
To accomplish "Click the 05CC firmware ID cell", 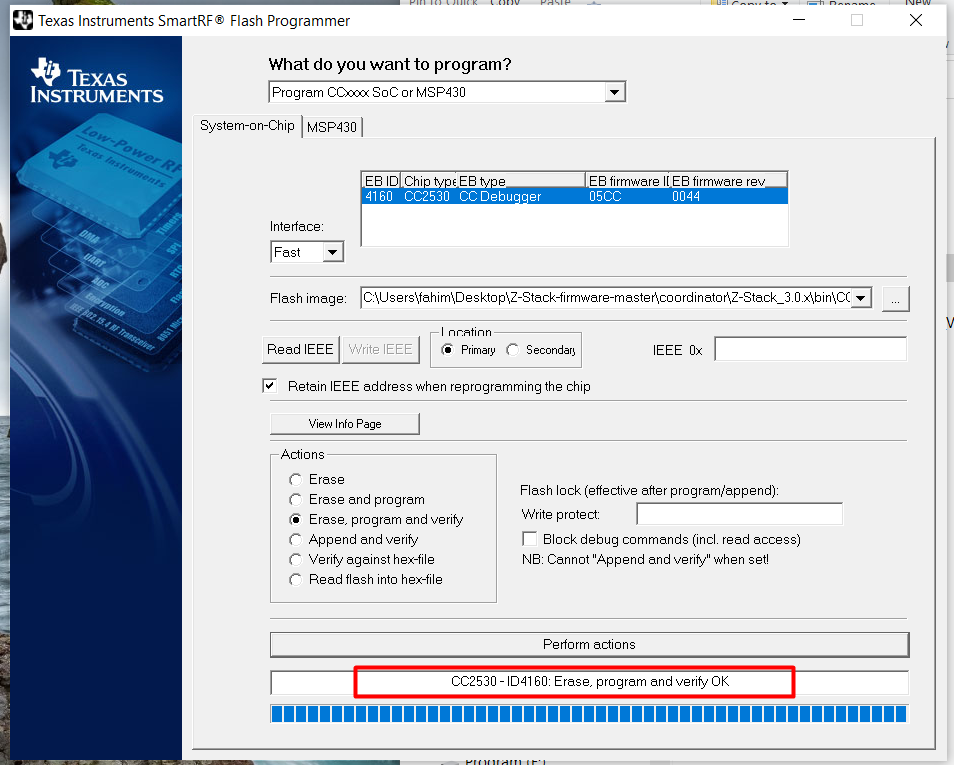I will pos(605,197).
